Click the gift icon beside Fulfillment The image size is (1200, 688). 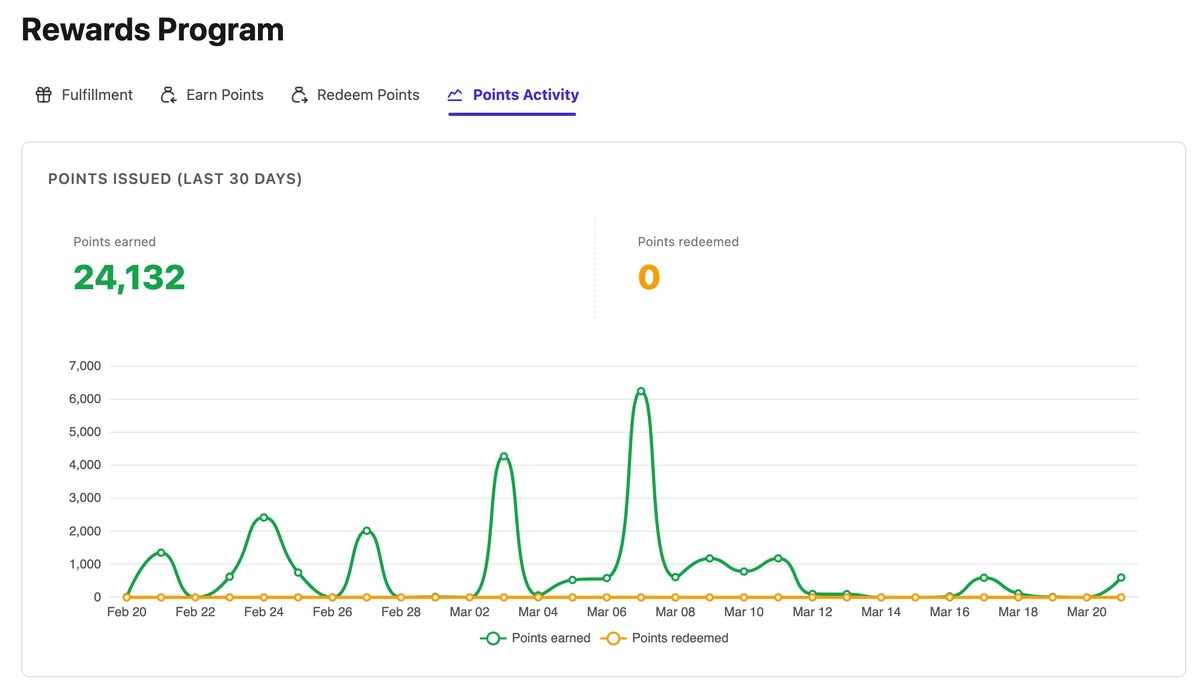43,94
